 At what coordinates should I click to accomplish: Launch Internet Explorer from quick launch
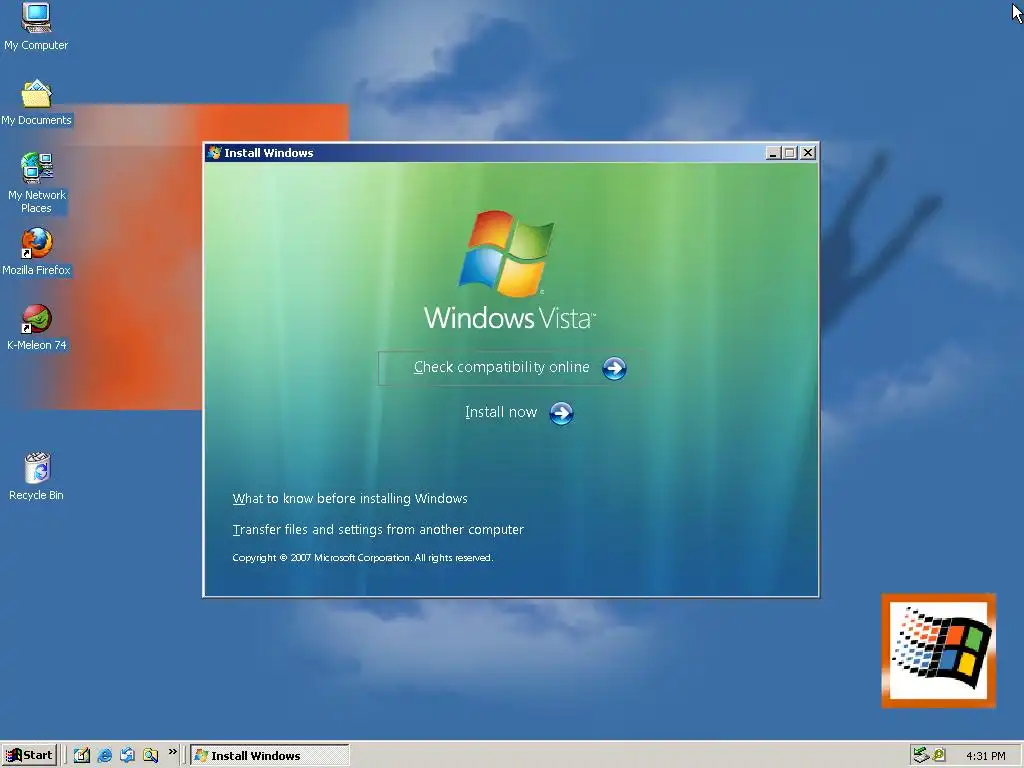104,756
